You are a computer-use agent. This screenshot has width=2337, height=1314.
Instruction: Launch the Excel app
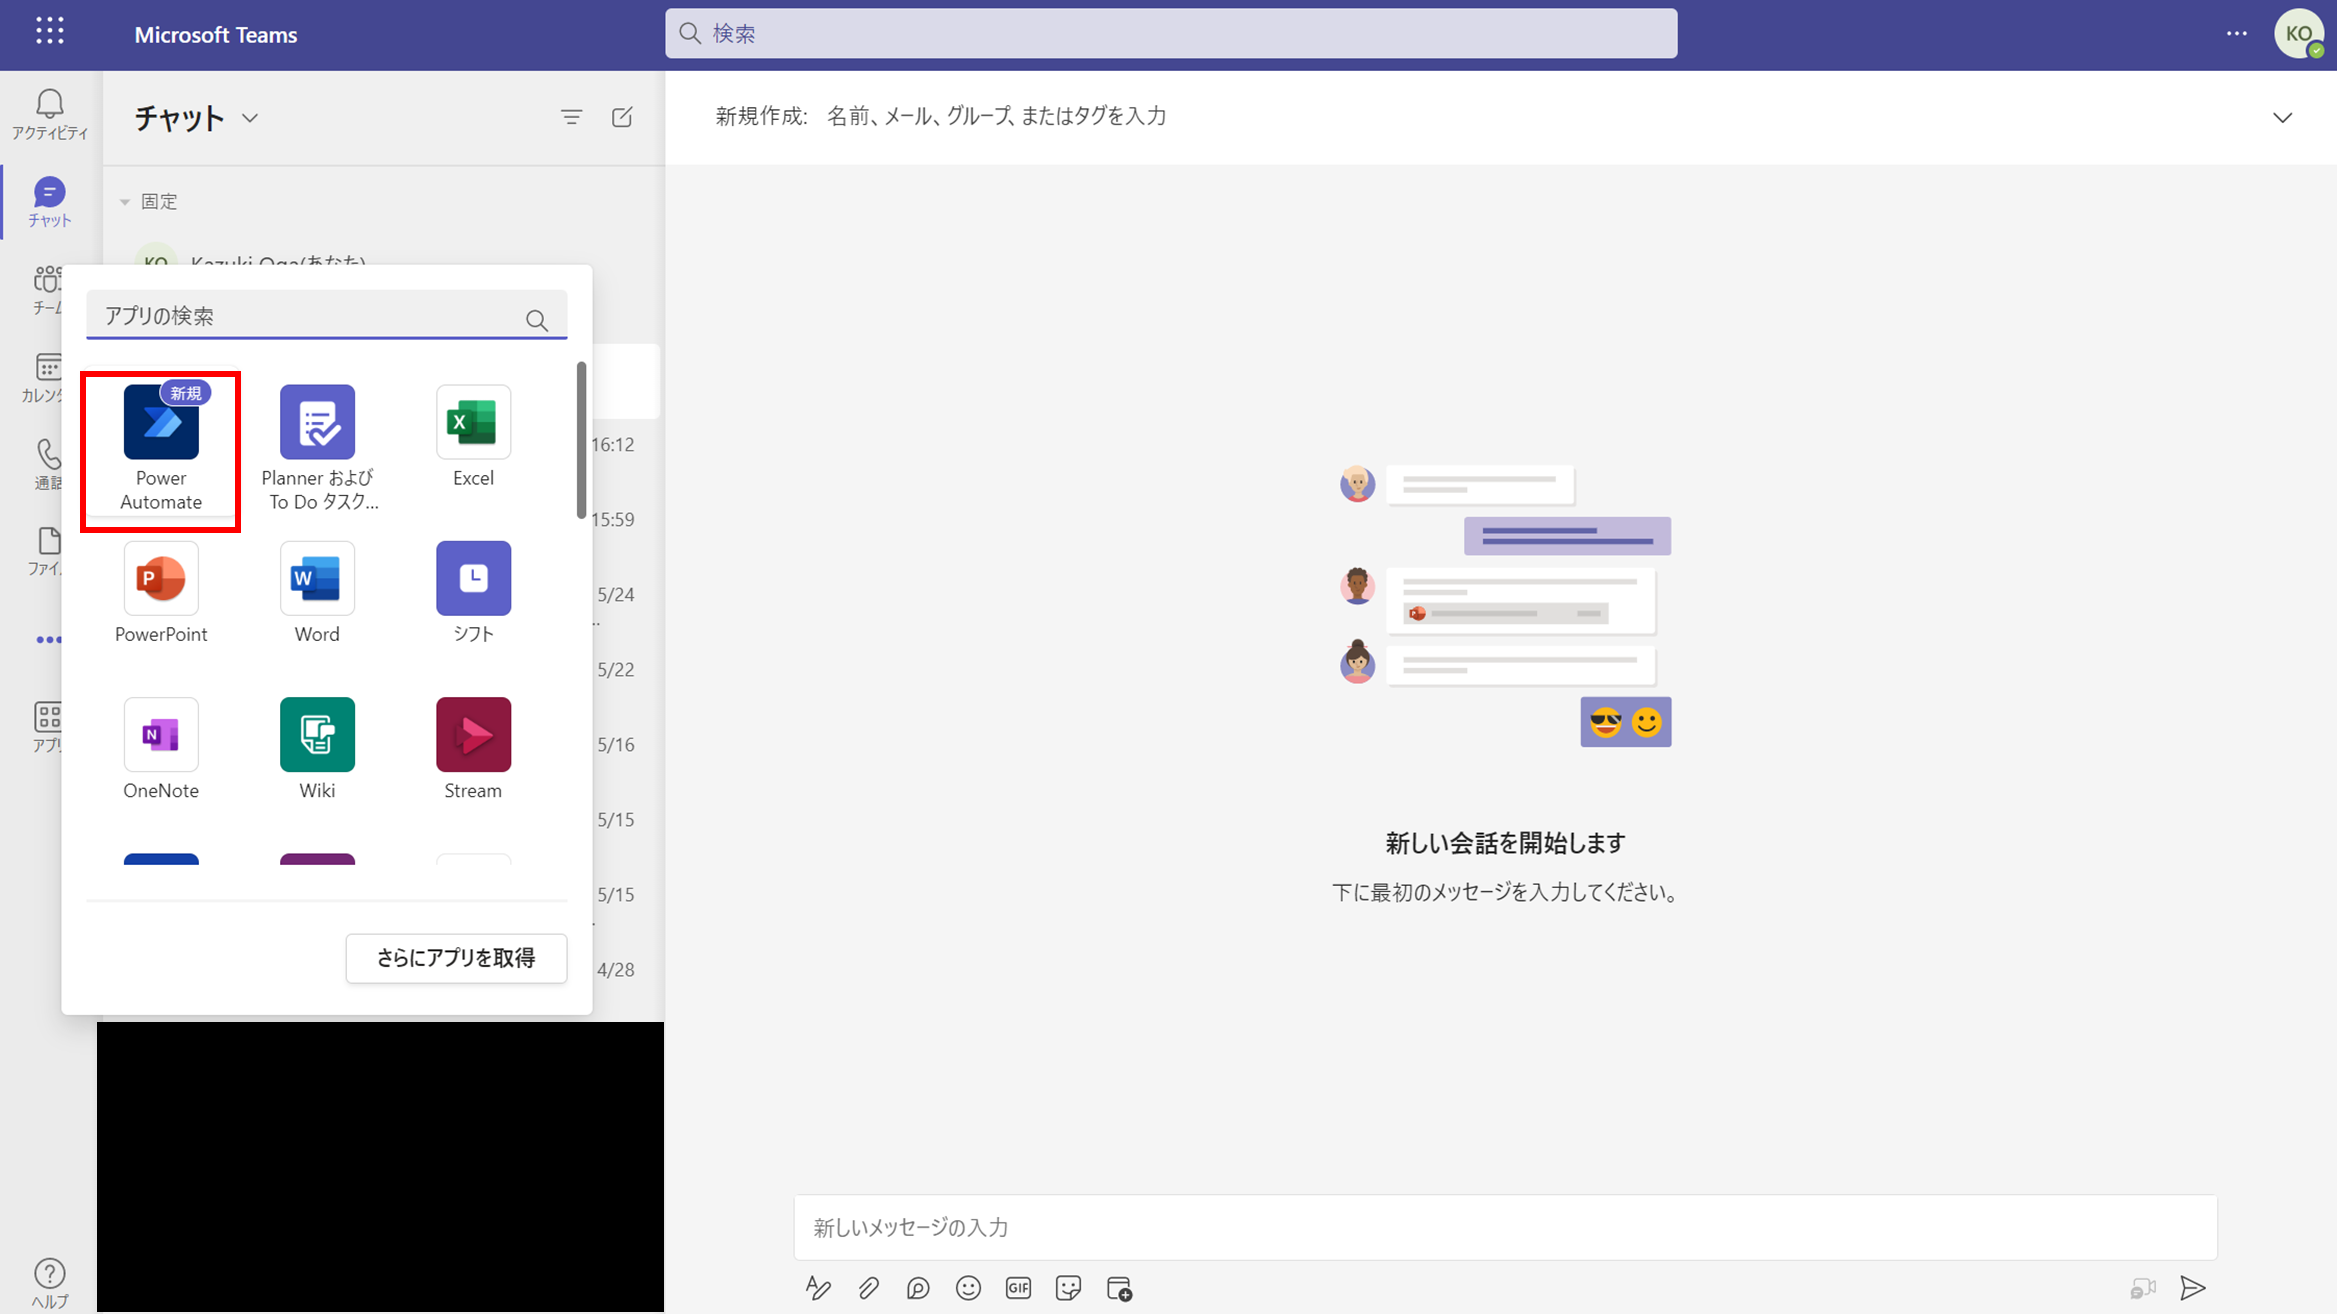pos(473,437)
